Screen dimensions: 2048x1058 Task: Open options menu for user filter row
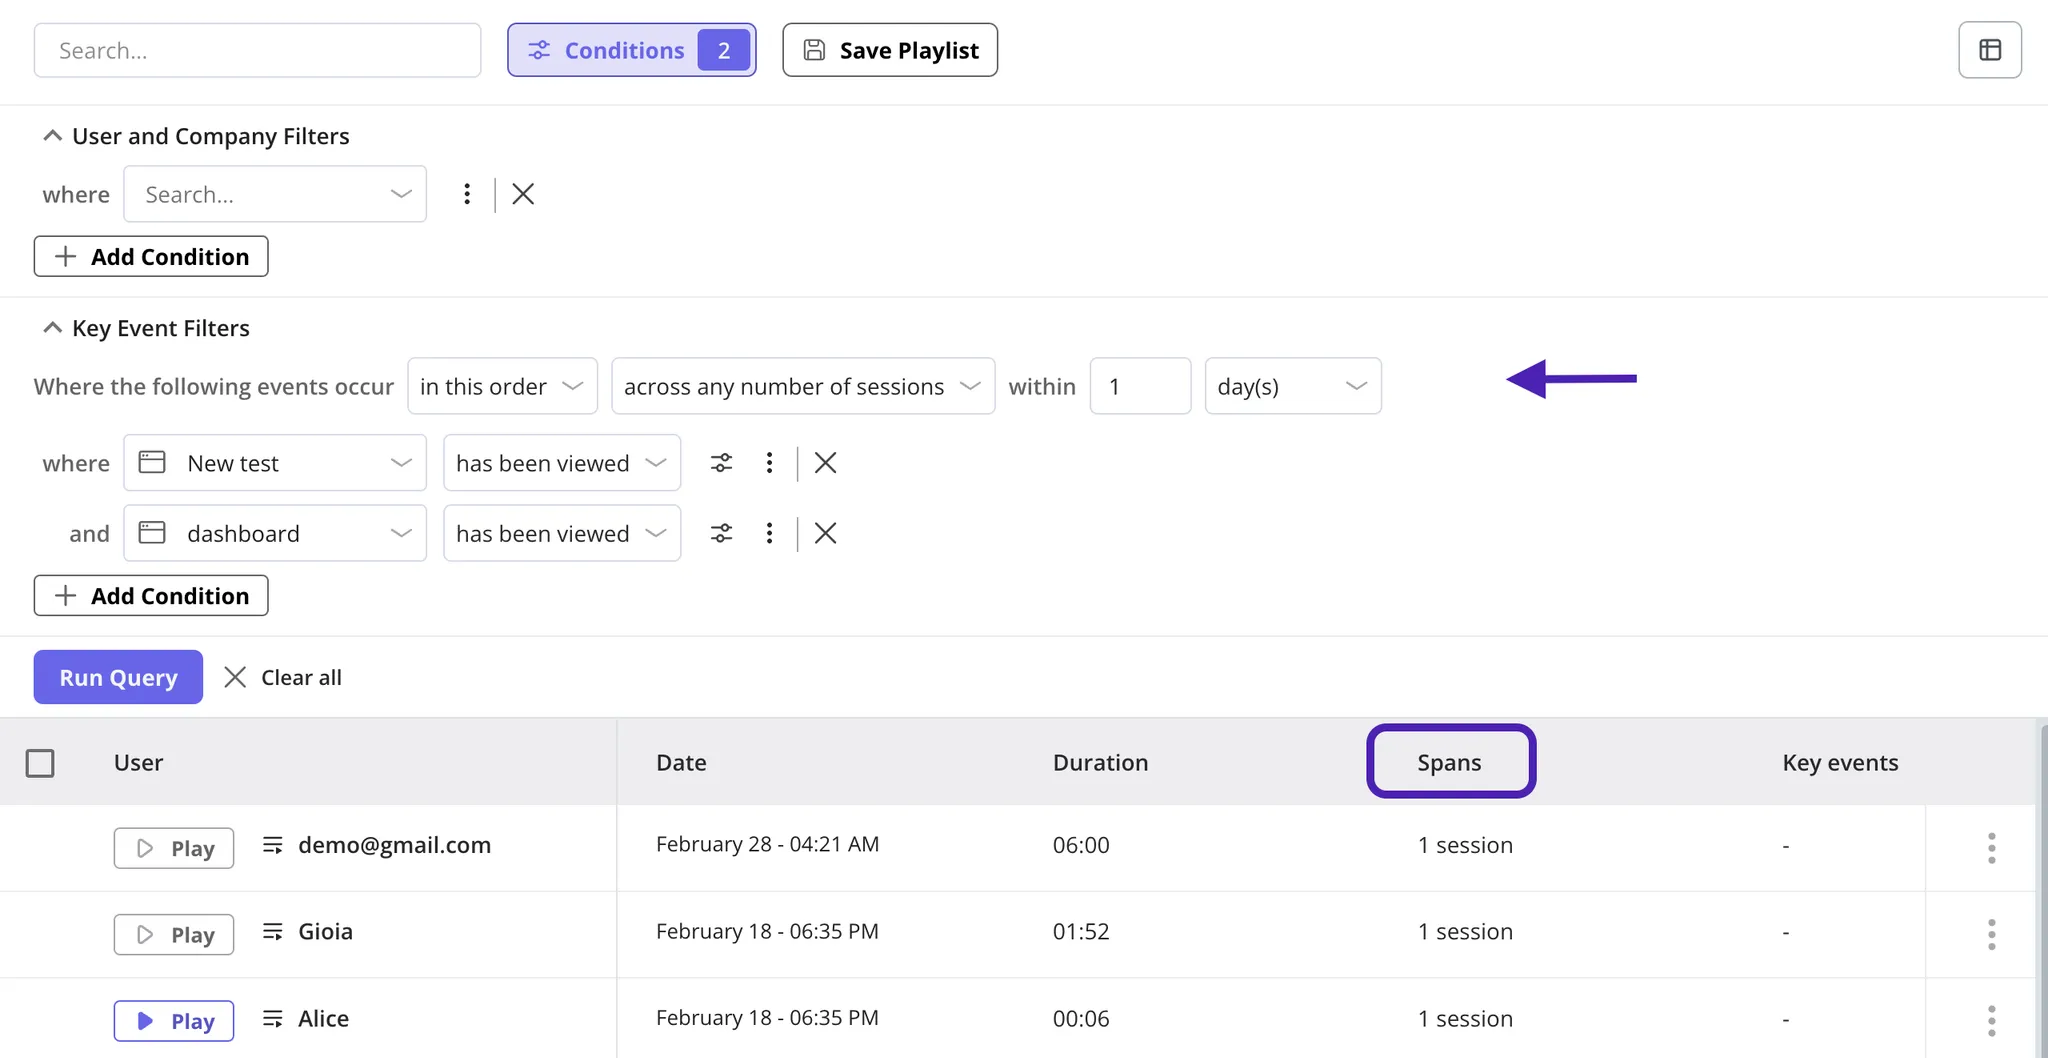coord(467,194)
